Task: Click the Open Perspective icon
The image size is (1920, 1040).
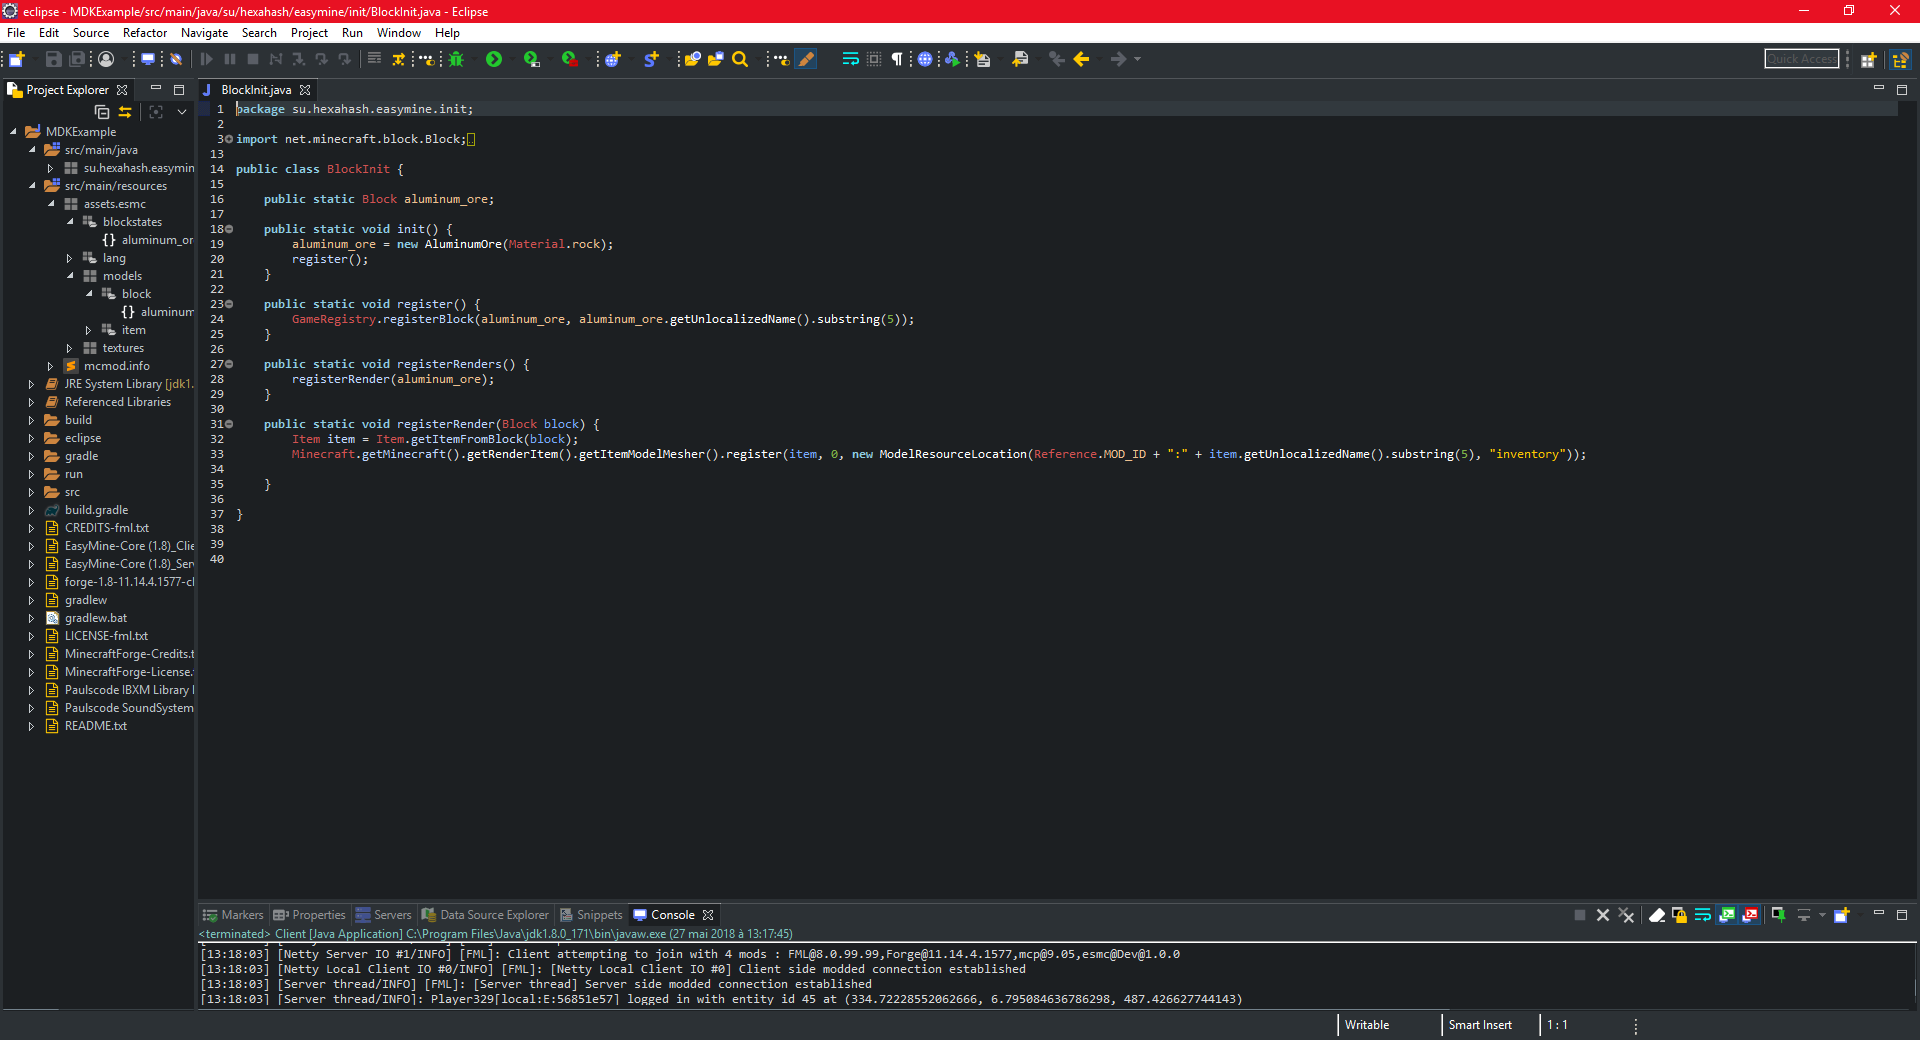Action: coord(1868,59)
